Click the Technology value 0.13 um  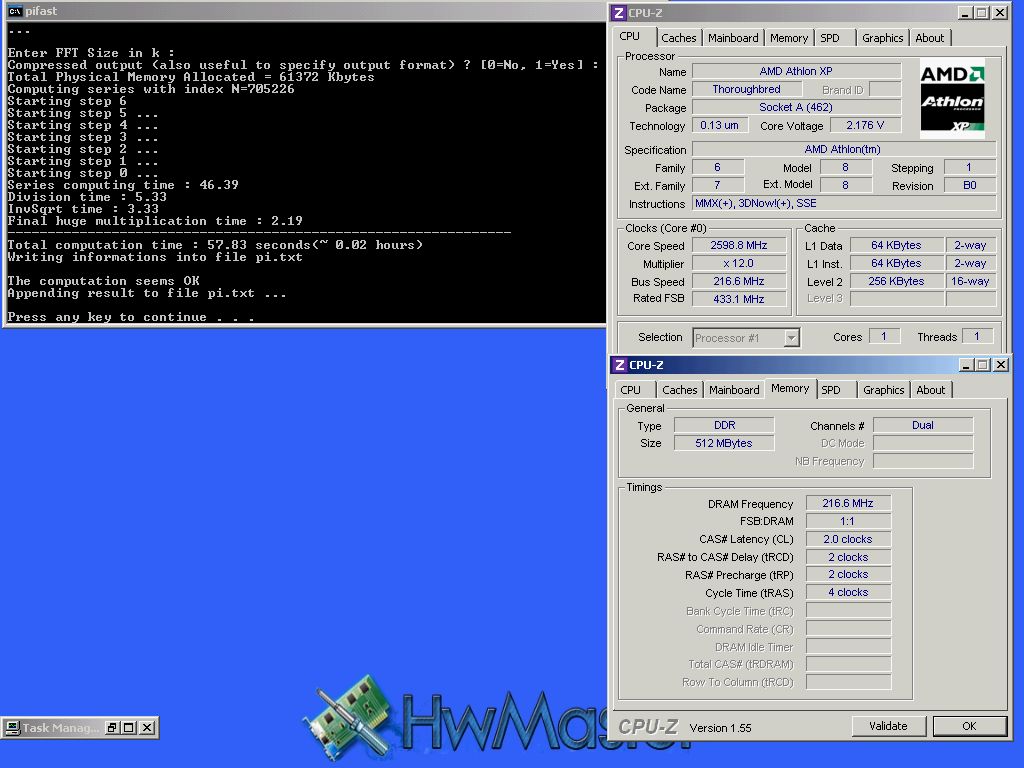tap(719, 125)
